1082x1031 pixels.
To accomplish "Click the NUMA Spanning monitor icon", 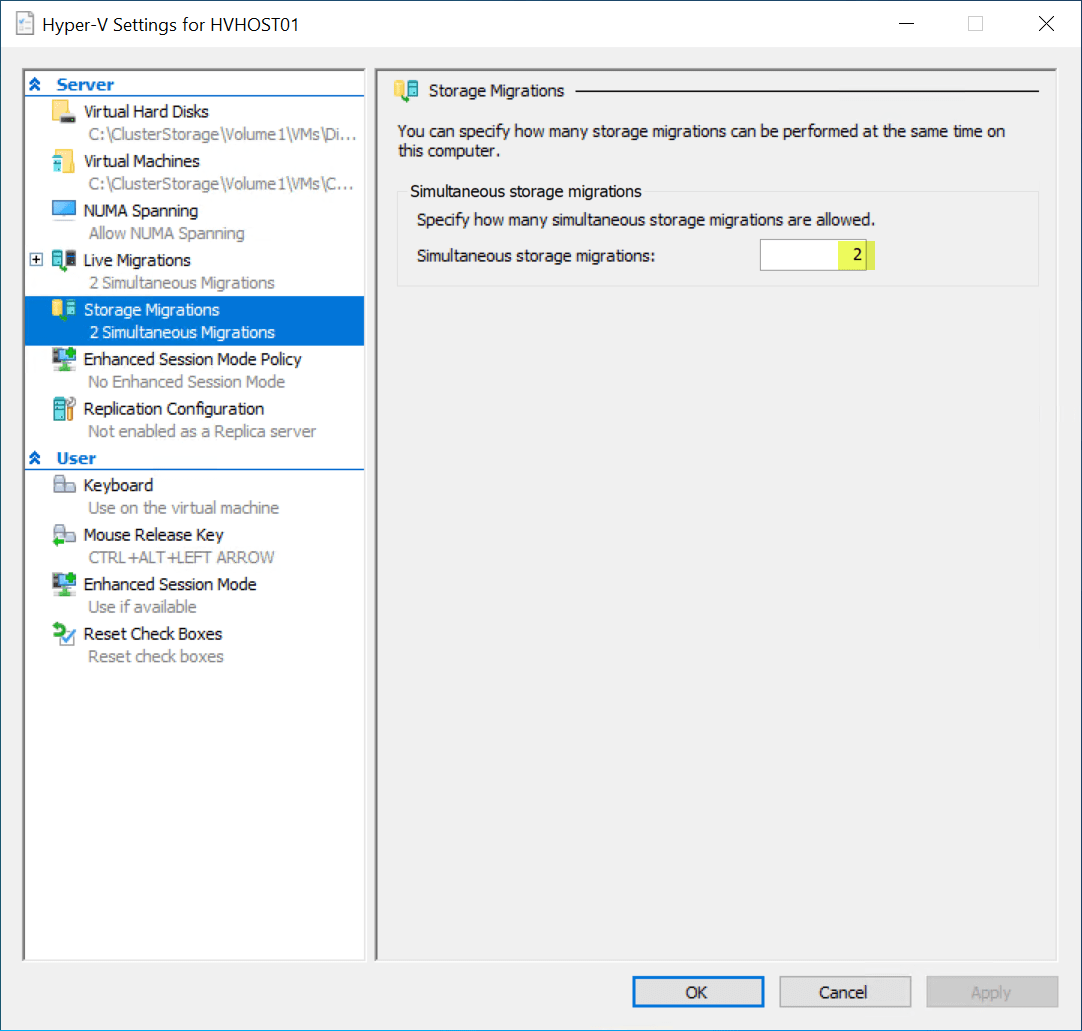I will coord(63,210).
